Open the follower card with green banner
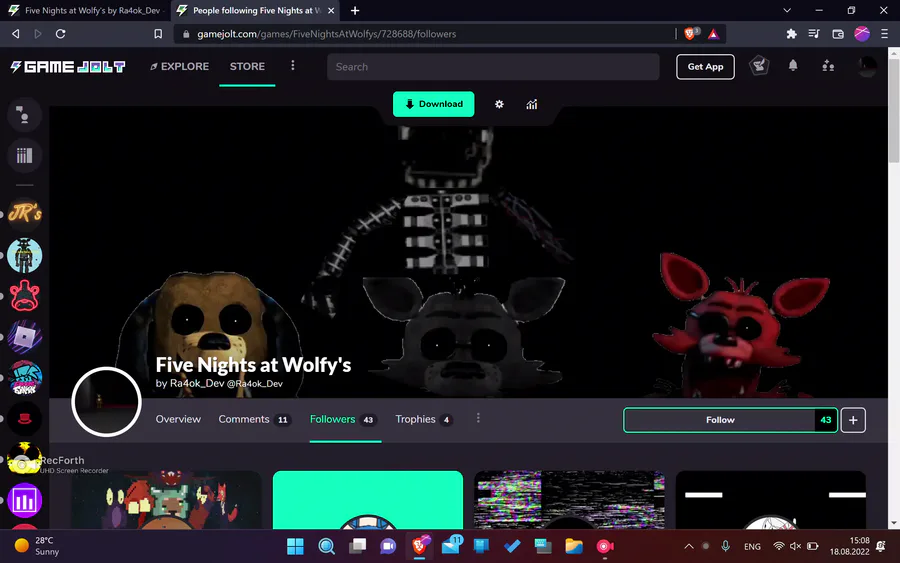This screenshot has height=563, width=900. [x=367, y=500]
